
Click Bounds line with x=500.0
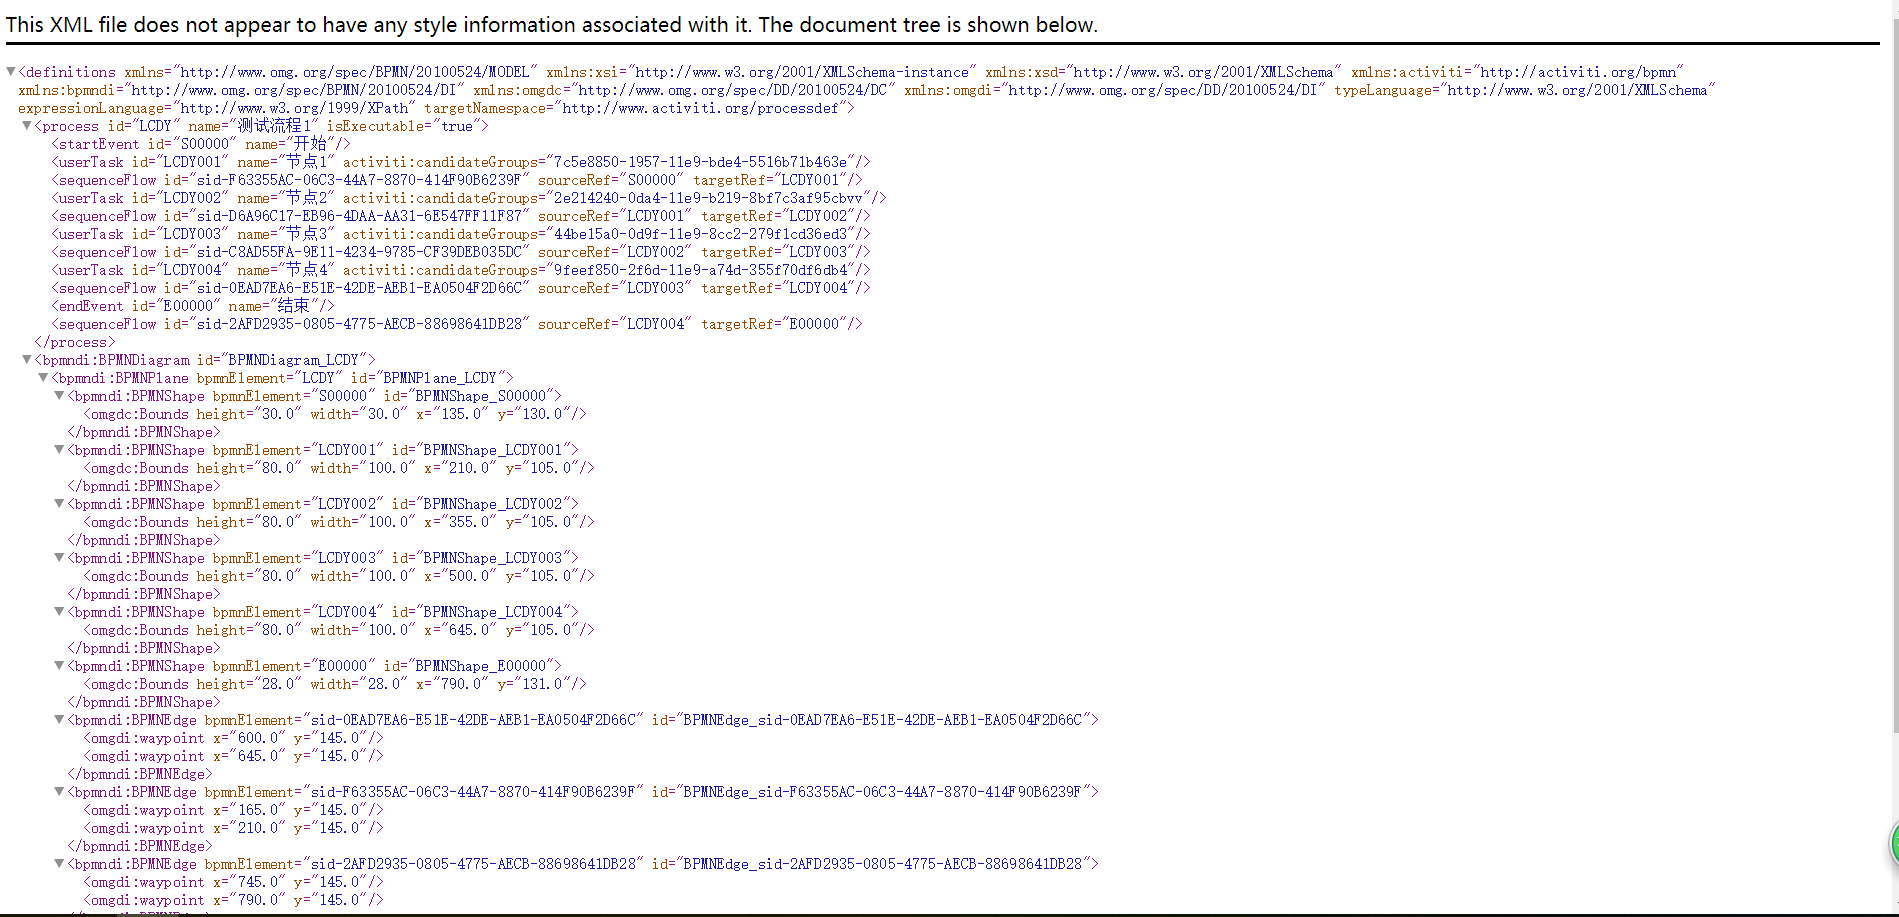(339, 576)
